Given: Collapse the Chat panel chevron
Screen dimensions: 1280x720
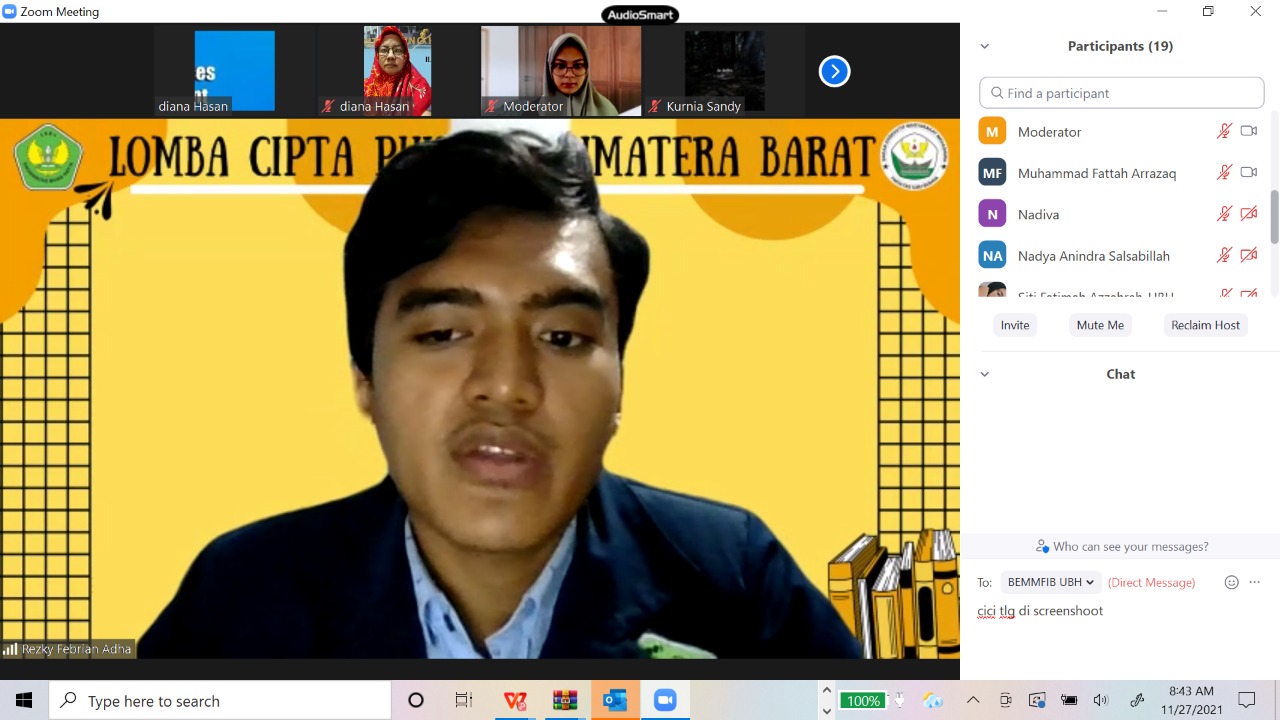Looking at the screenshot, I should point(985,374).
